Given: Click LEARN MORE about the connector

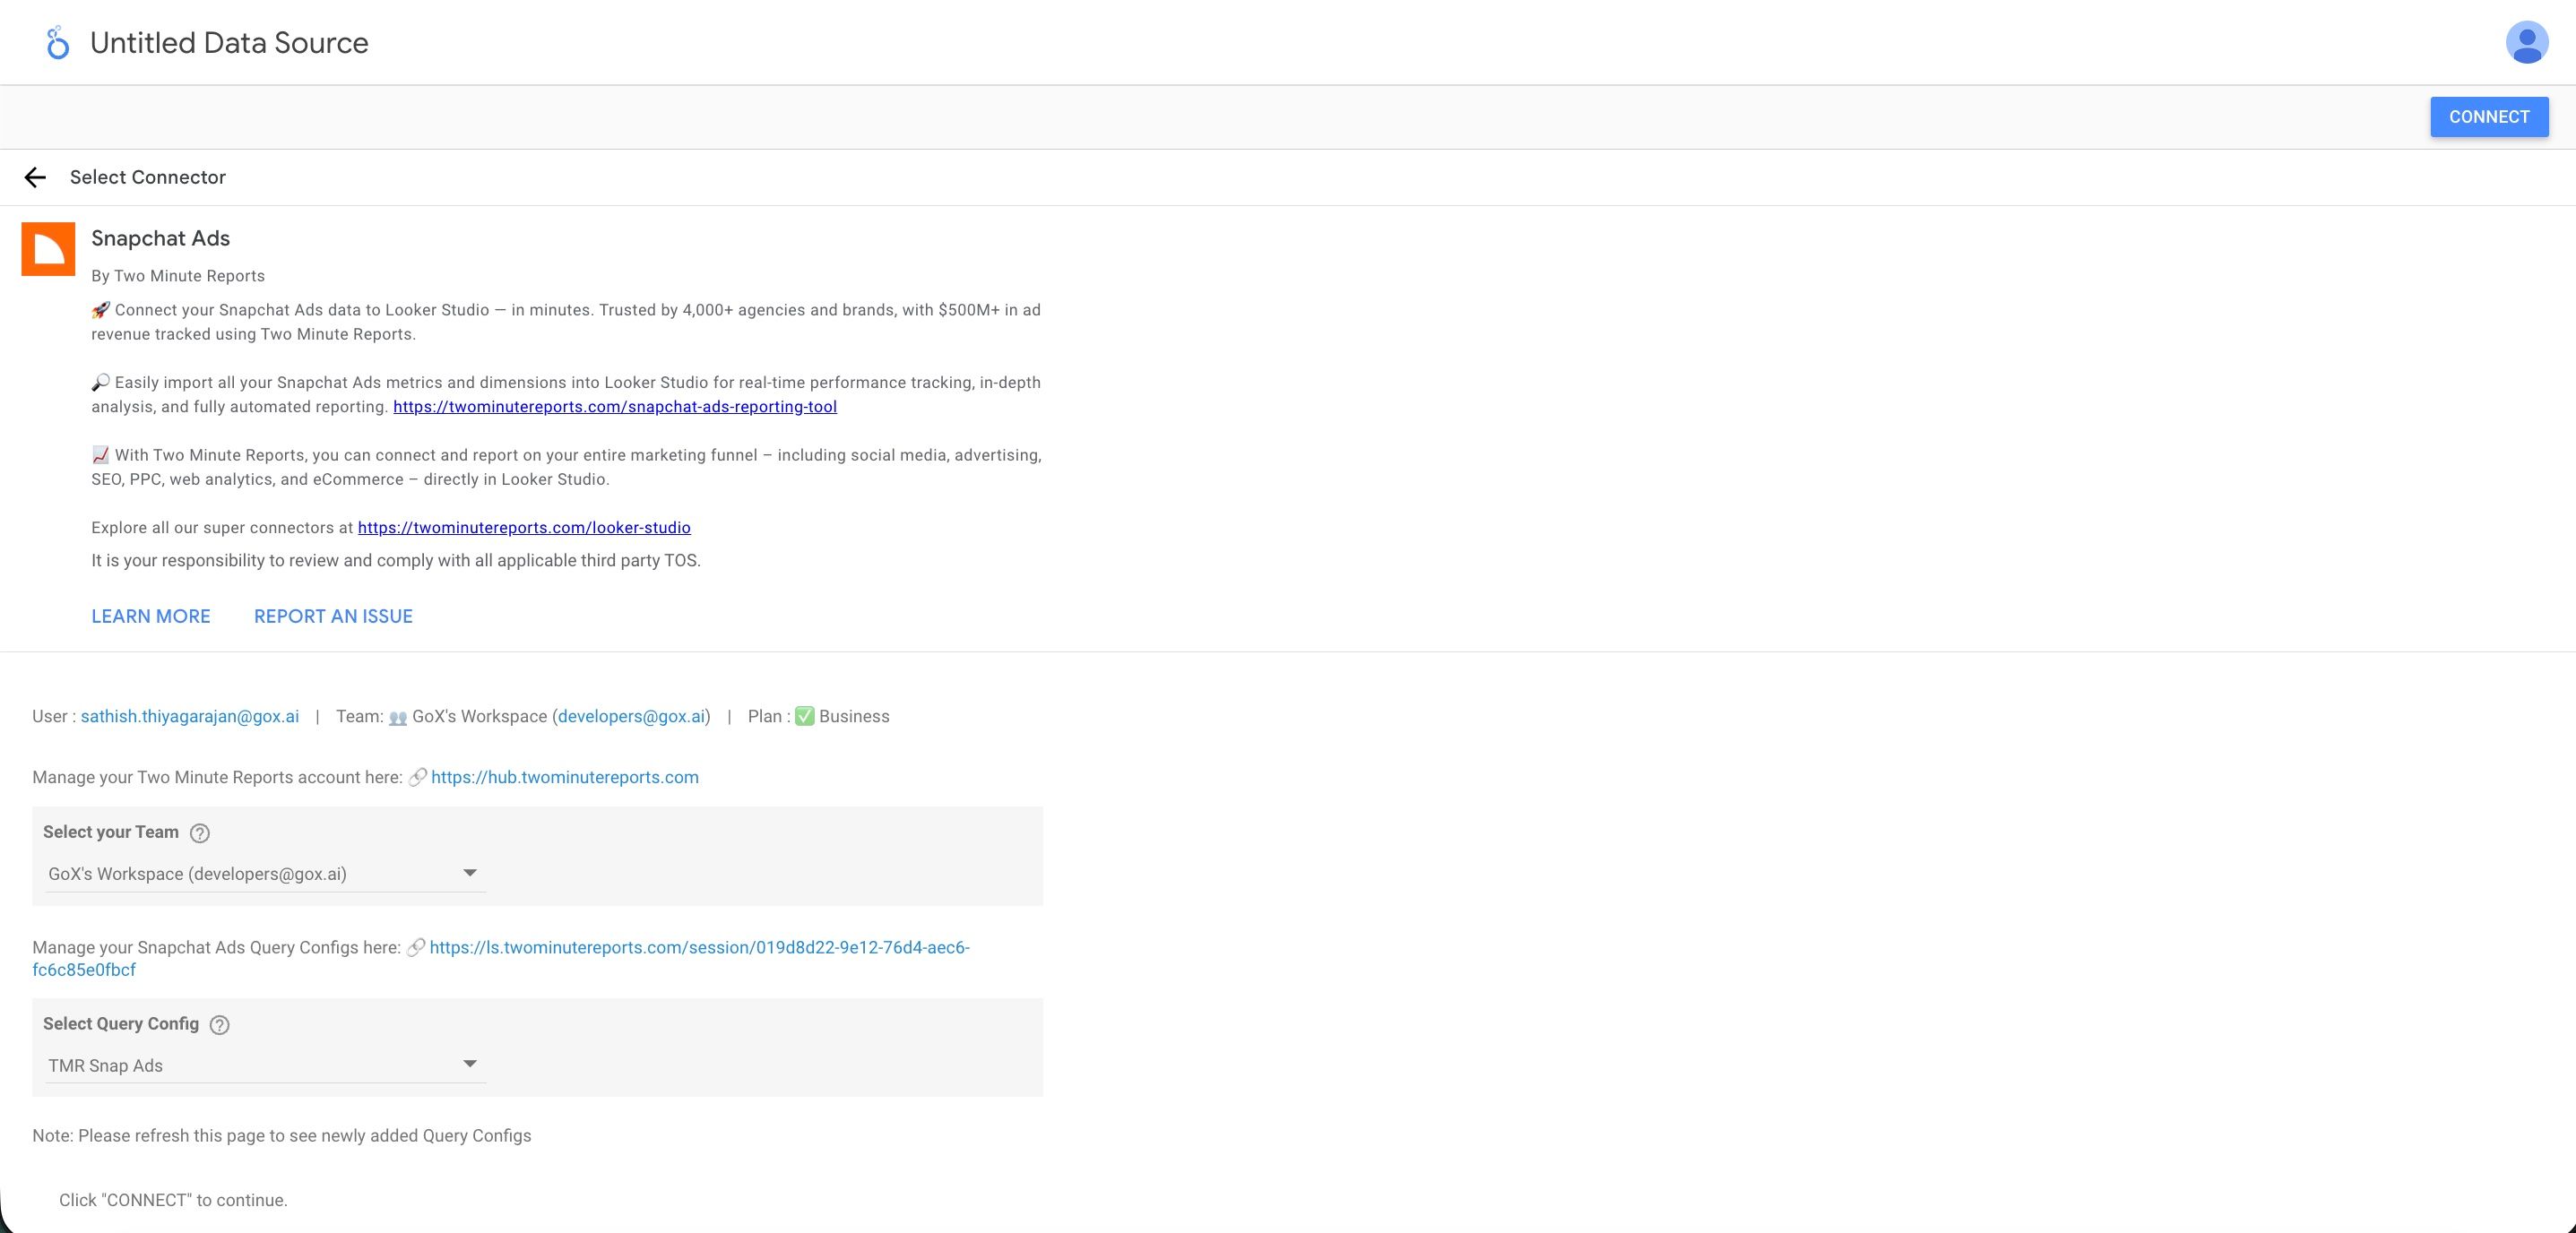Looking at the screenshot, I should click(150, 616).
